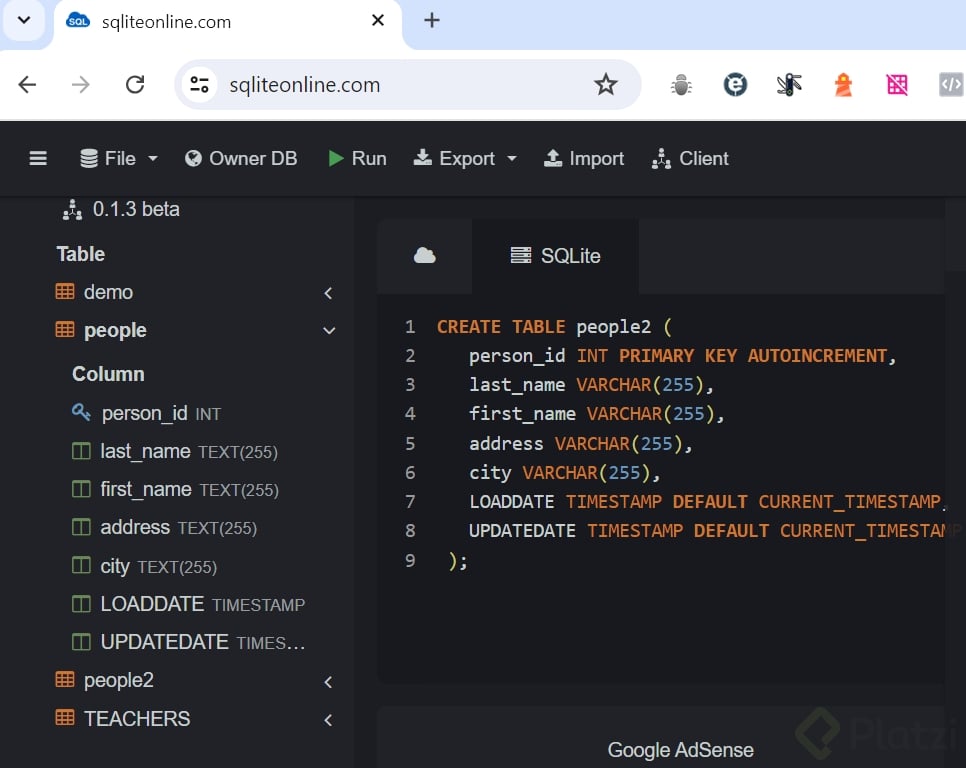Click the people table grid icon
Viewport: 966px width, 768px height.
pyautogui.click(x=65, y=329)
